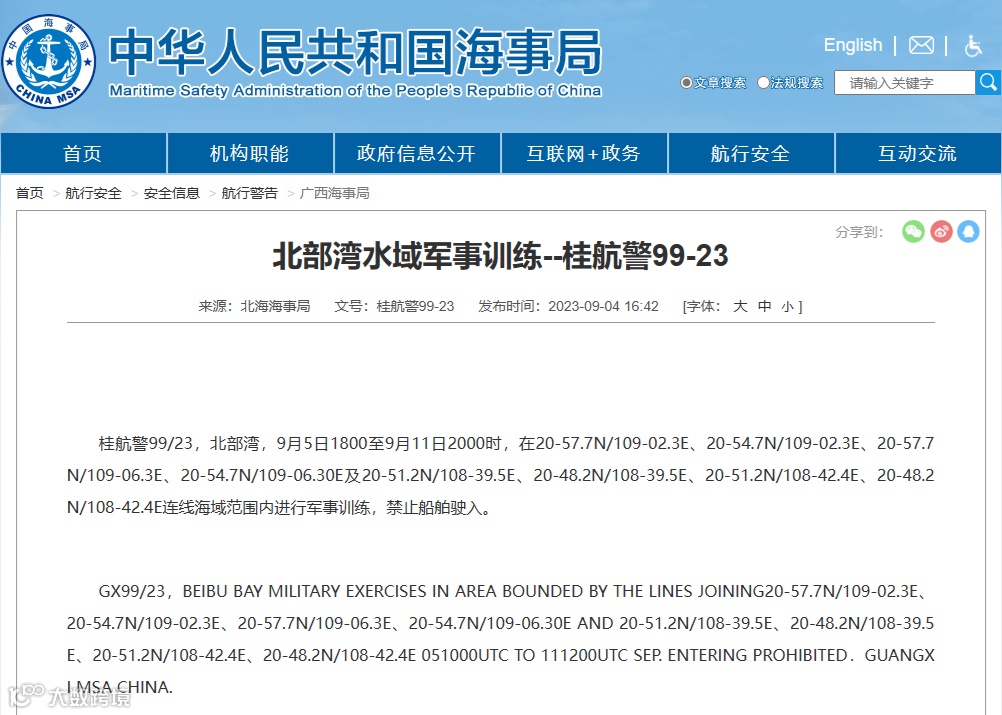The width and height of the screenshot is (1002, 715).
Task: Click the source text 来源：北海海事局
Action: 254,306
